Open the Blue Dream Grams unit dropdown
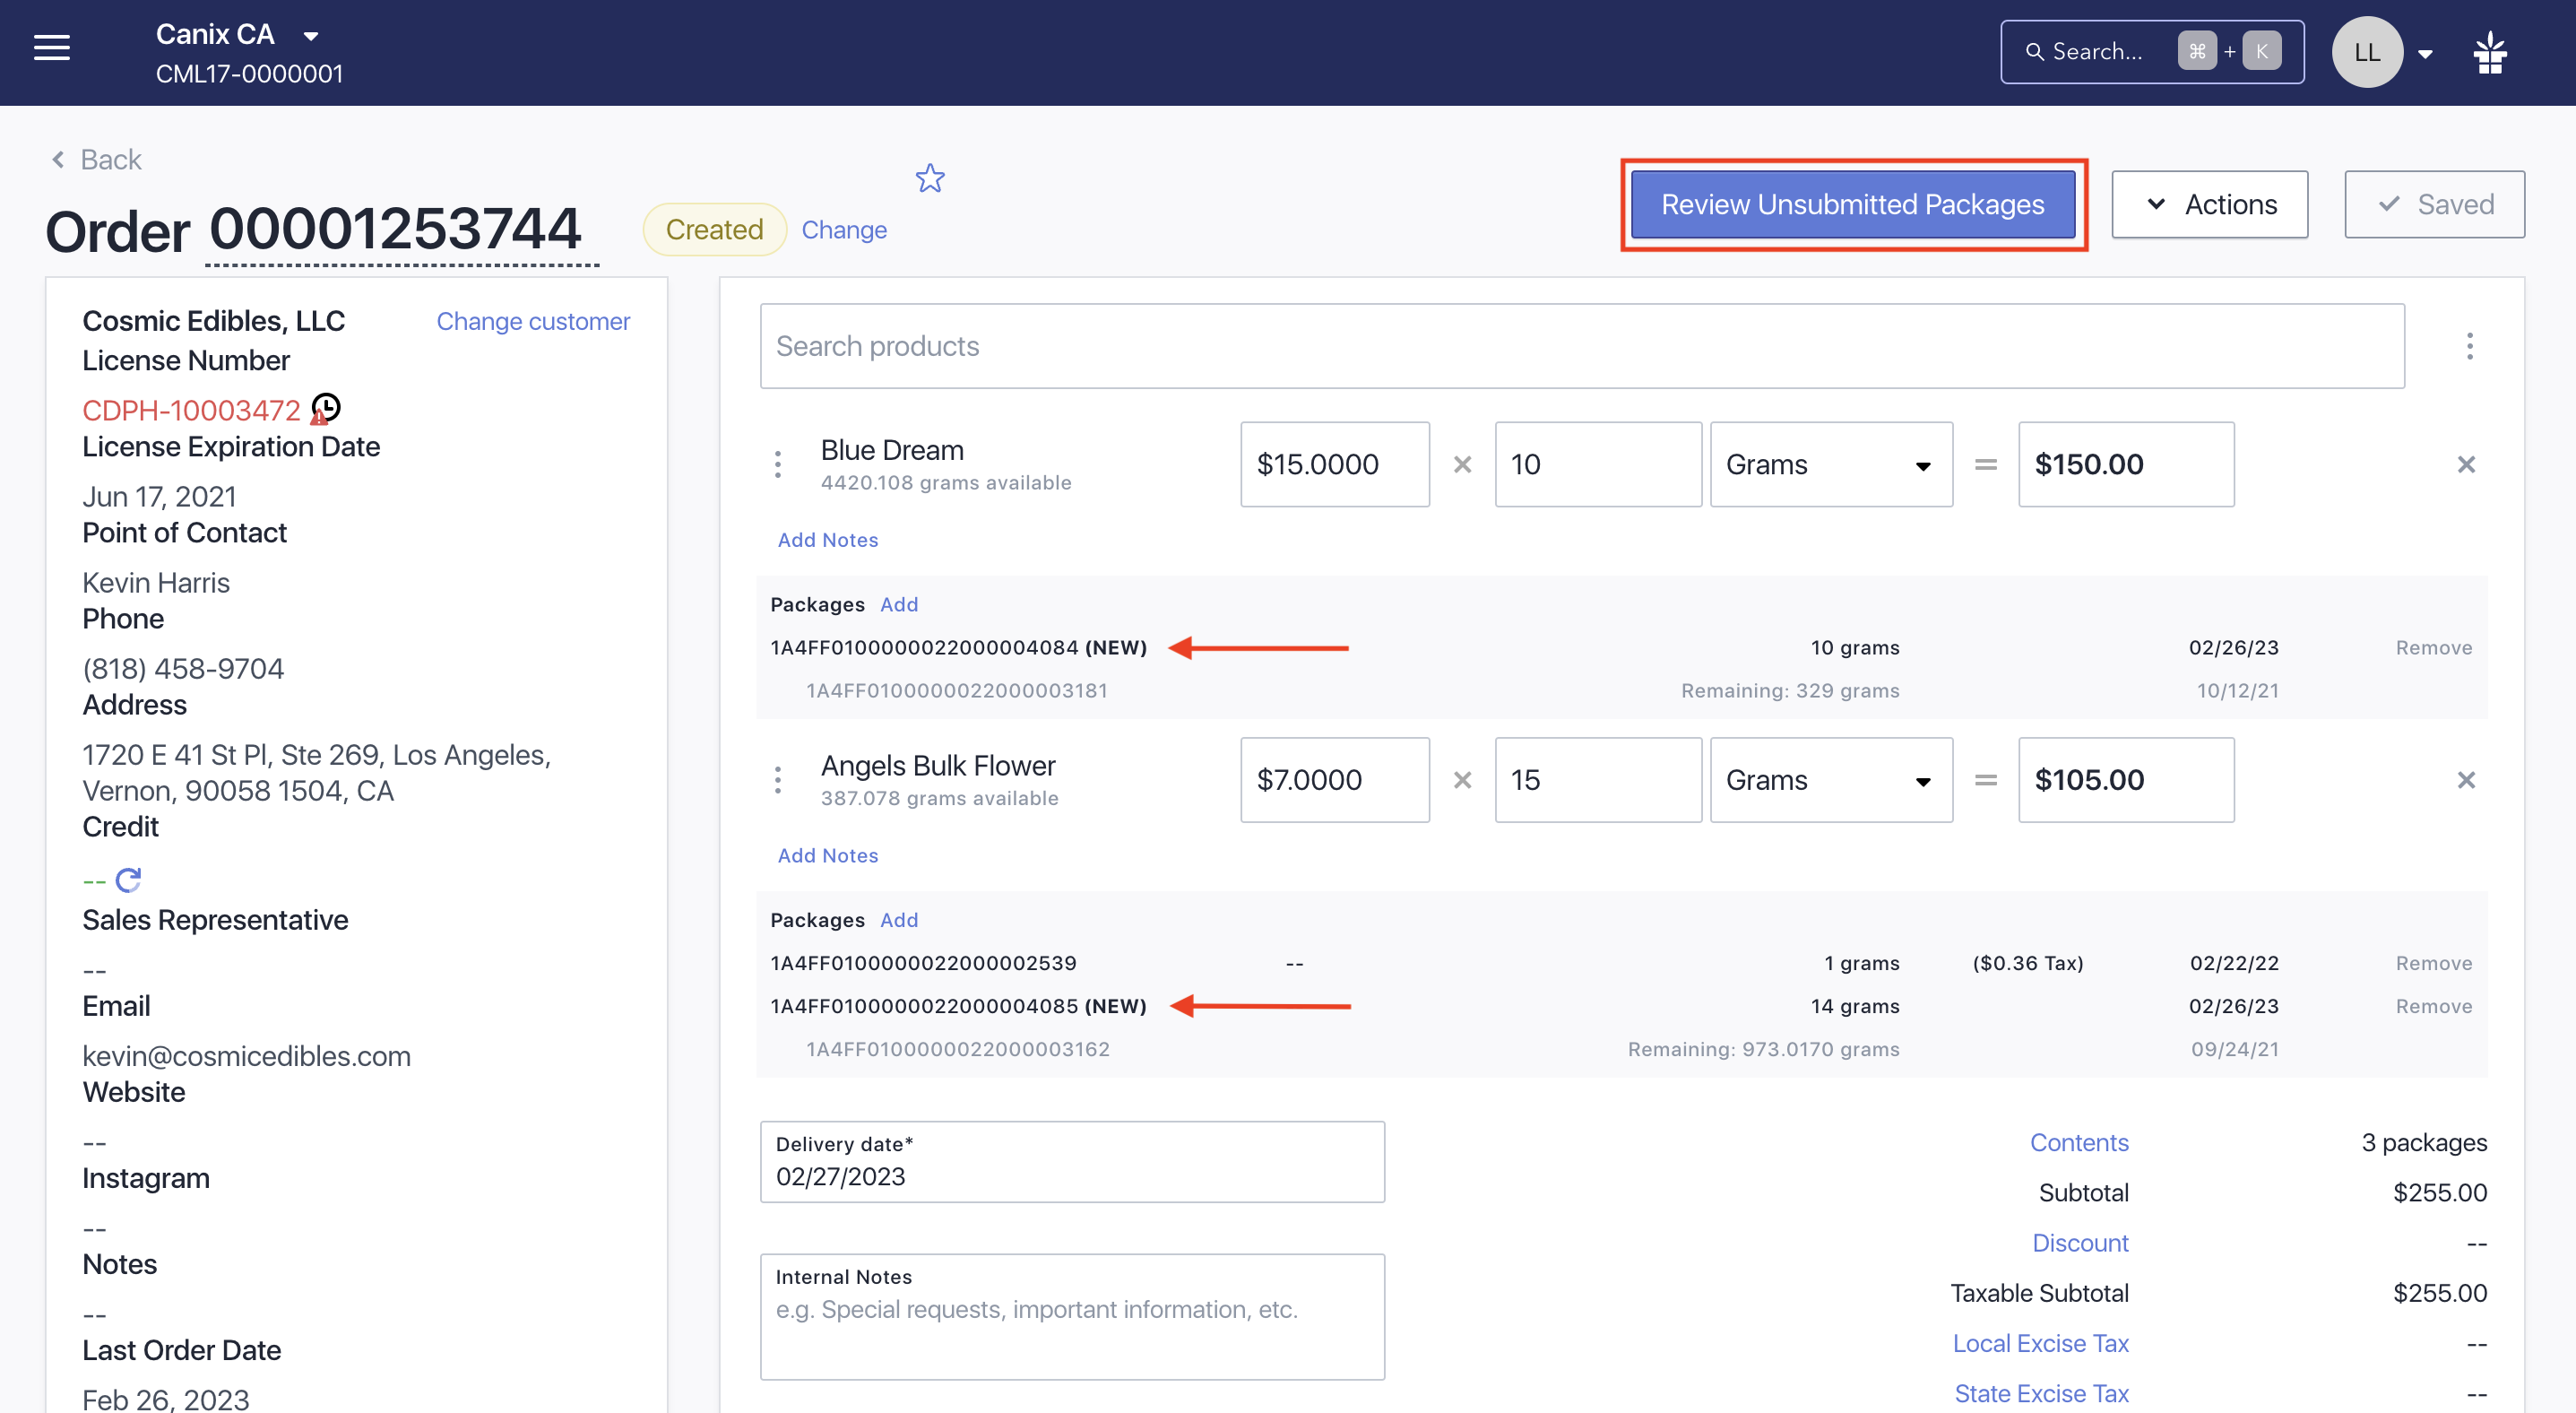This screenshot has height=1413, width=2576. point(1831,464)
